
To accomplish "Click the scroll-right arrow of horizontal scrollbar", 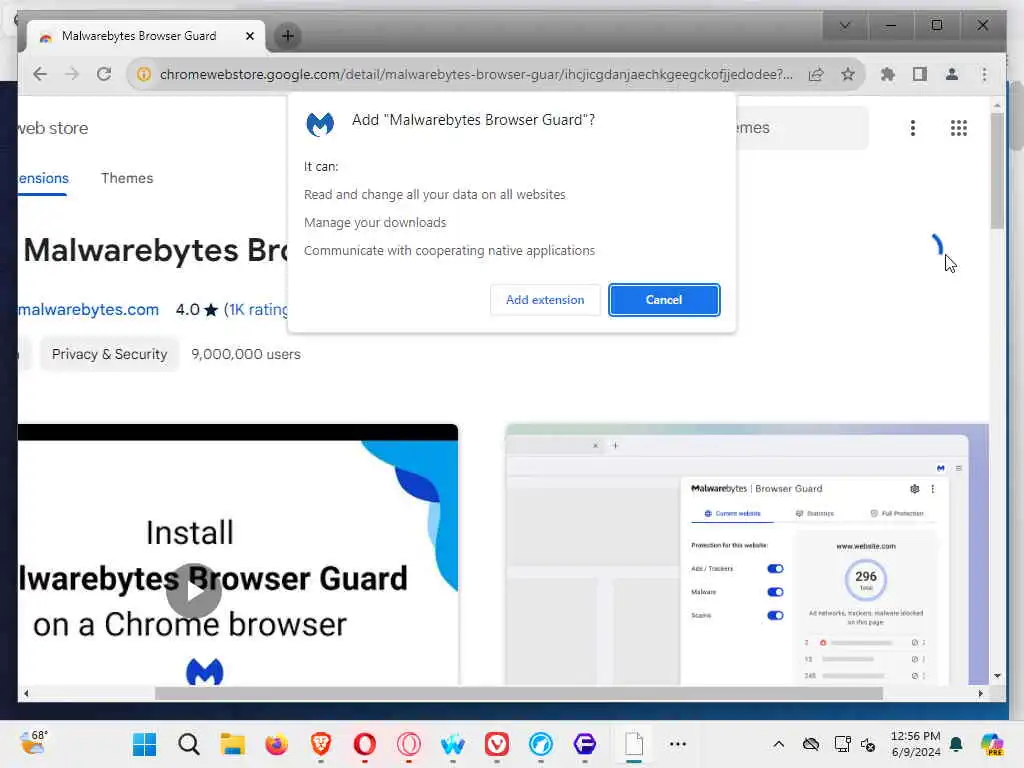I will tap(980, 694).
